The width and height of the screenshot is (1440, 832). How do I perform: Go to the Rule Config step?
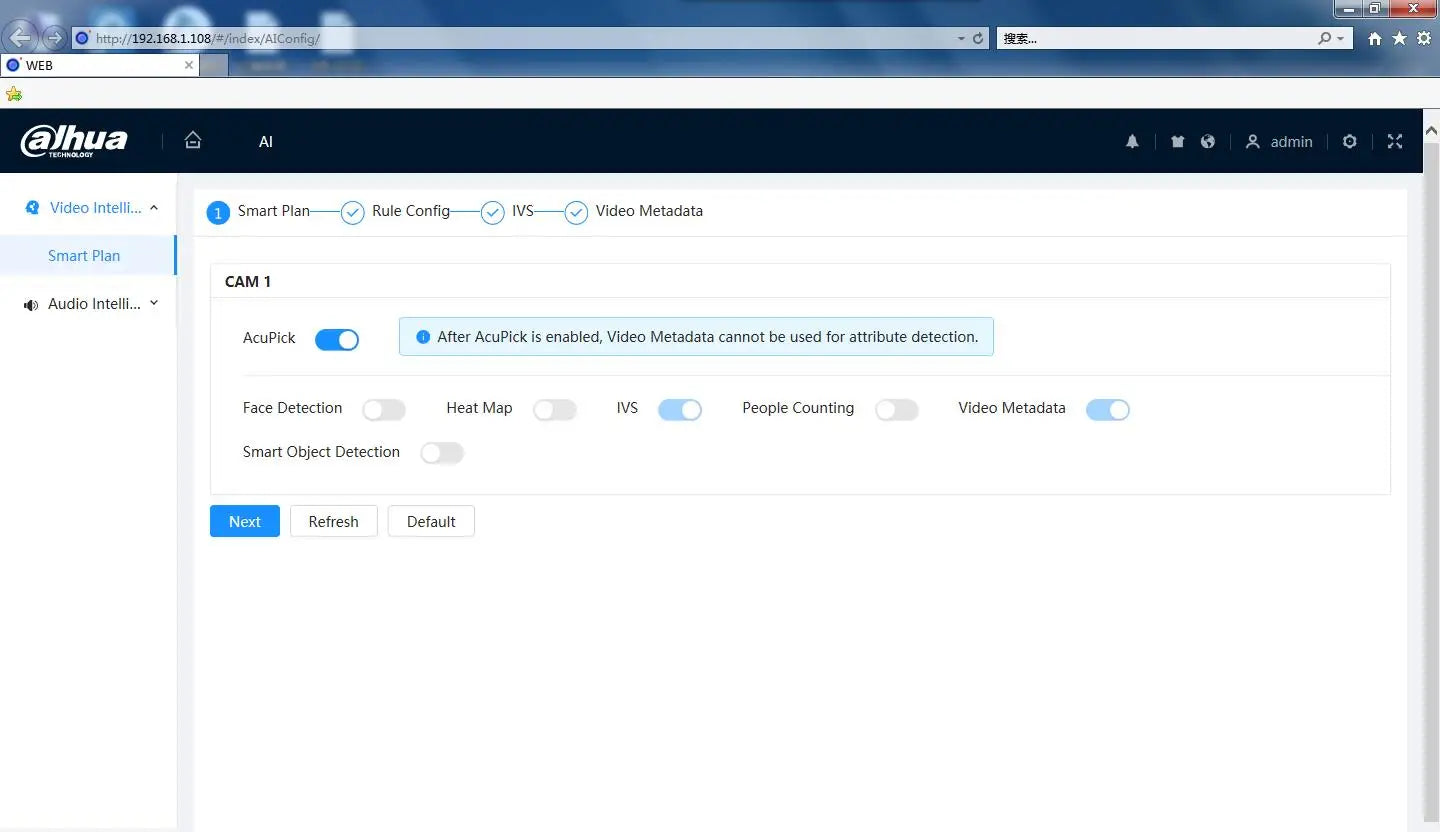pyautogui.click(x=410, y=211)
